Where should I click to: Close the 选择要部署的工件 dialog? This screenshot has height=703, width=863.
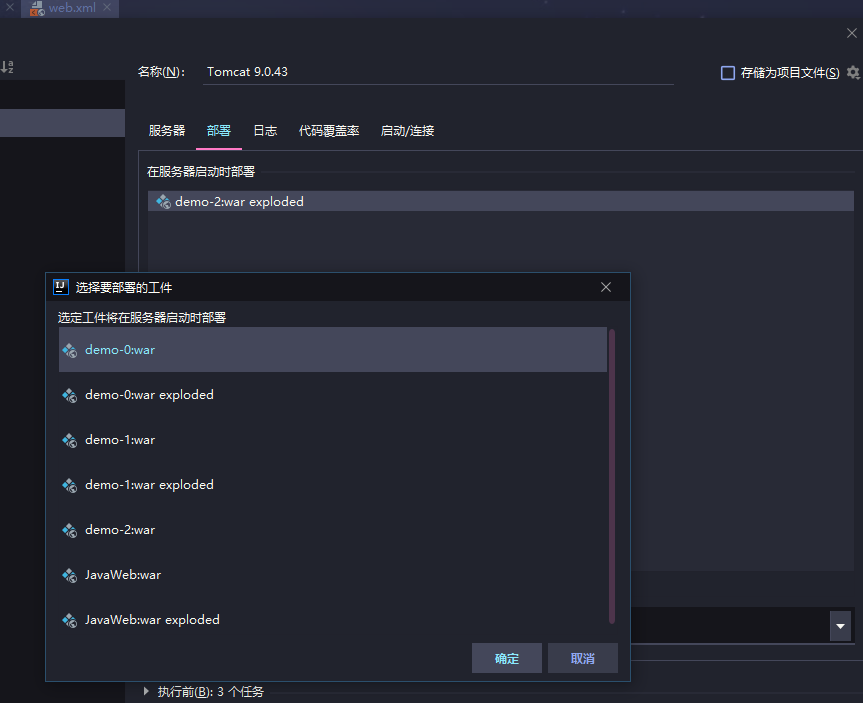click(x=605, y=287)
